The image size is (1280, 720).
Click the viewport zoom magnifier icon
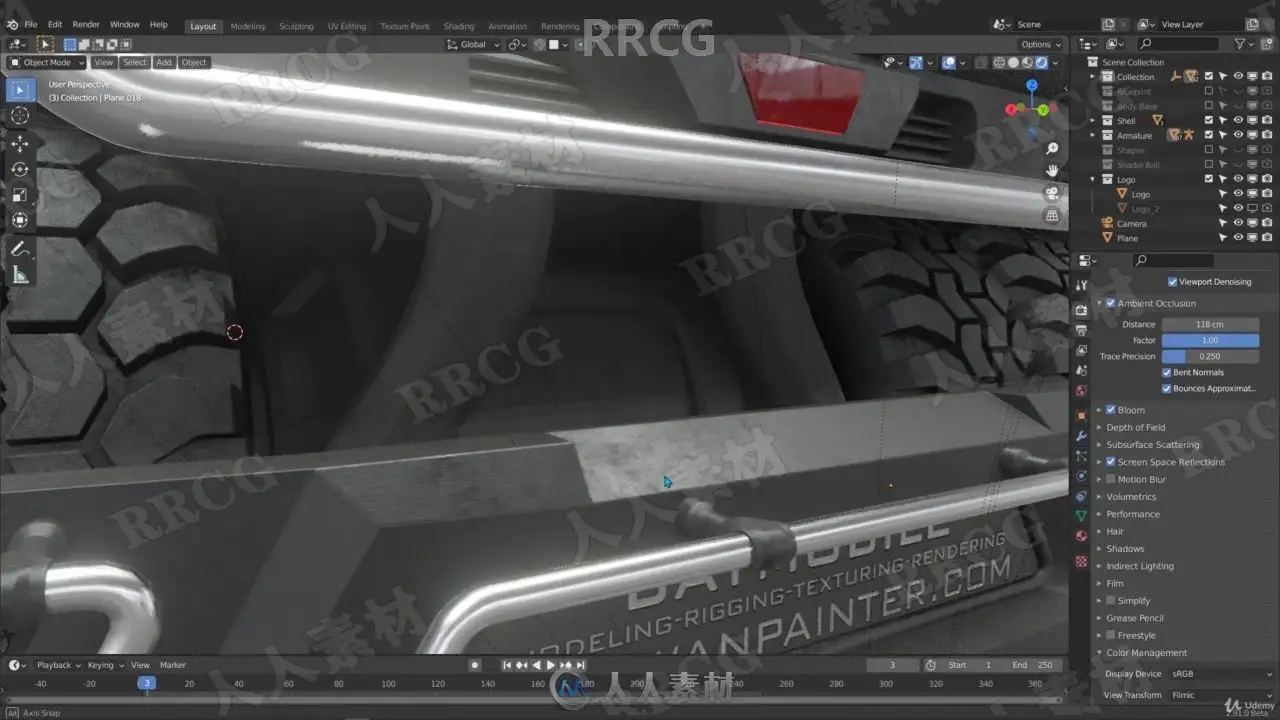click(x=1052, y=148)
